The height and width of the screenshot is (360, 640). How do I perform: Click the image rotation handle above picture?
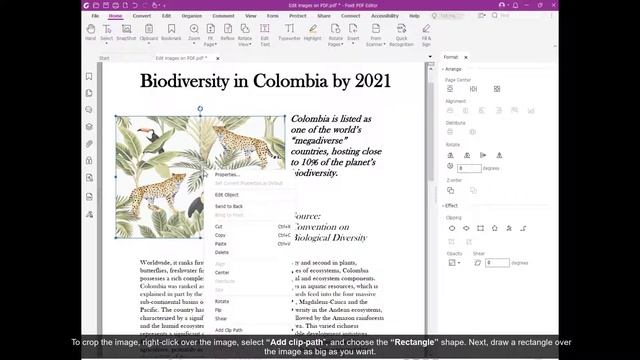tap(200, 109)
